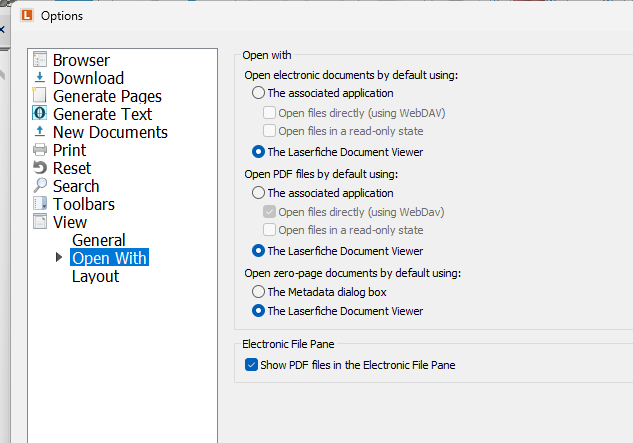The width and height of the screenshot is (633, 443).
Task: Click the Reset undo-arrow icon
Action: (x=40, y=167)
